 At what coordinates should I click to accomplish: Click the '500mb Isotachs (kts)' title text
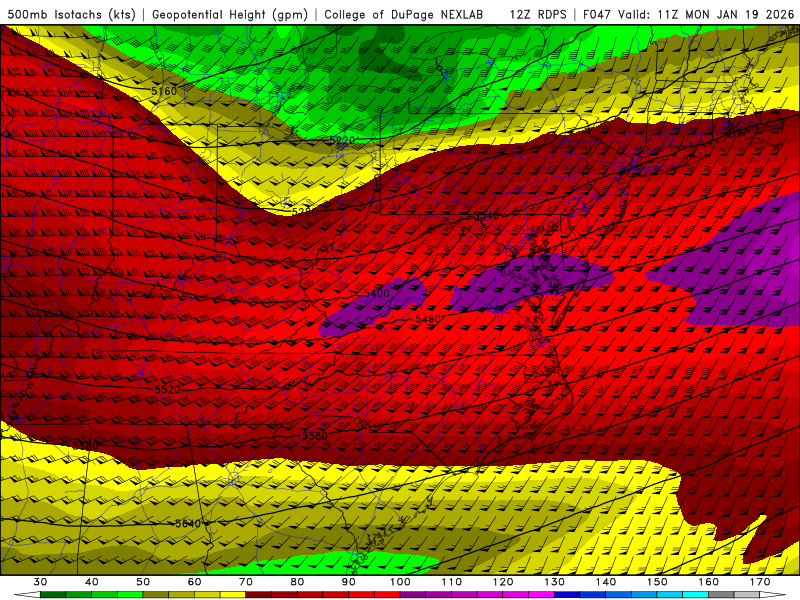coord(71,14)
